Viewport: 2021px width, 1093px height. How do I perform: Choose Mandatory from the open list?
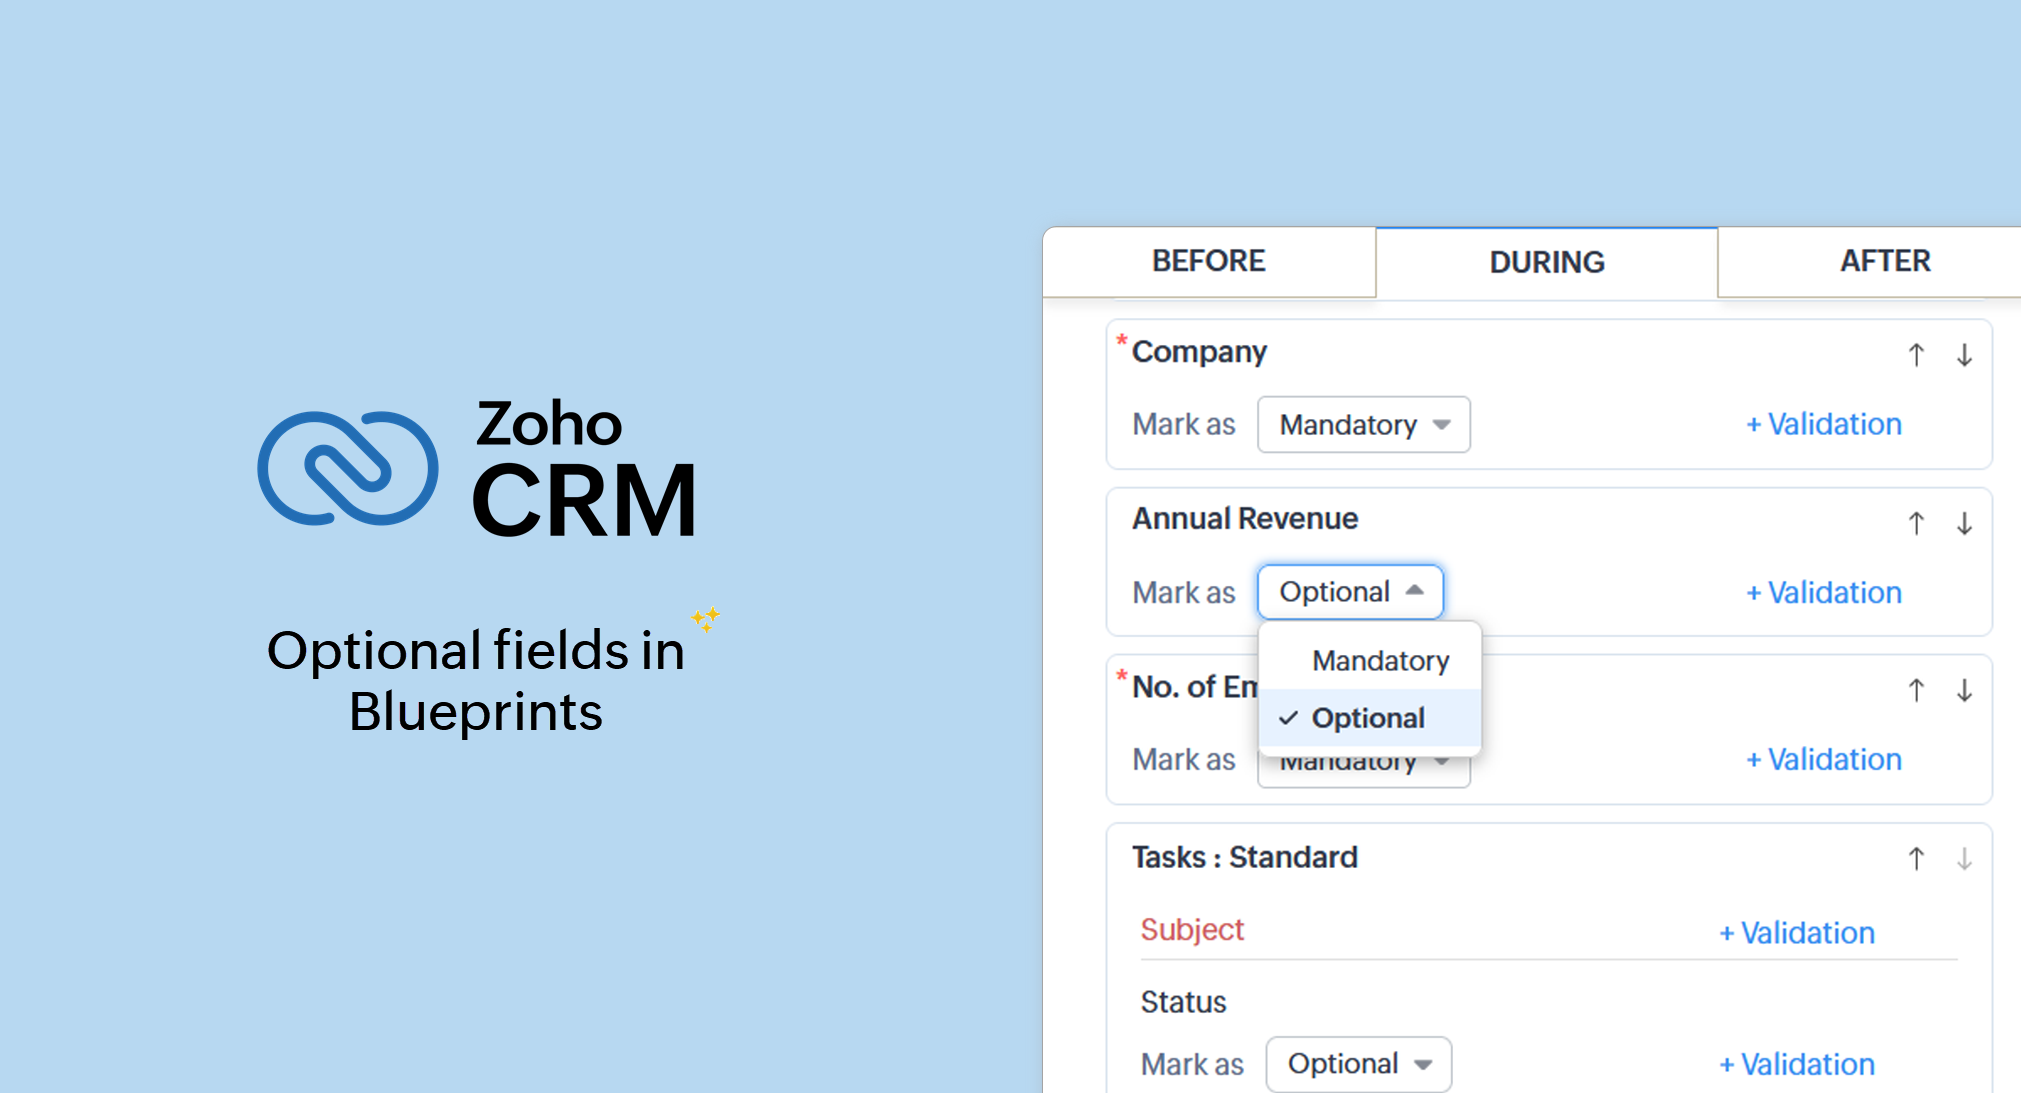(x=1380, y=661)
